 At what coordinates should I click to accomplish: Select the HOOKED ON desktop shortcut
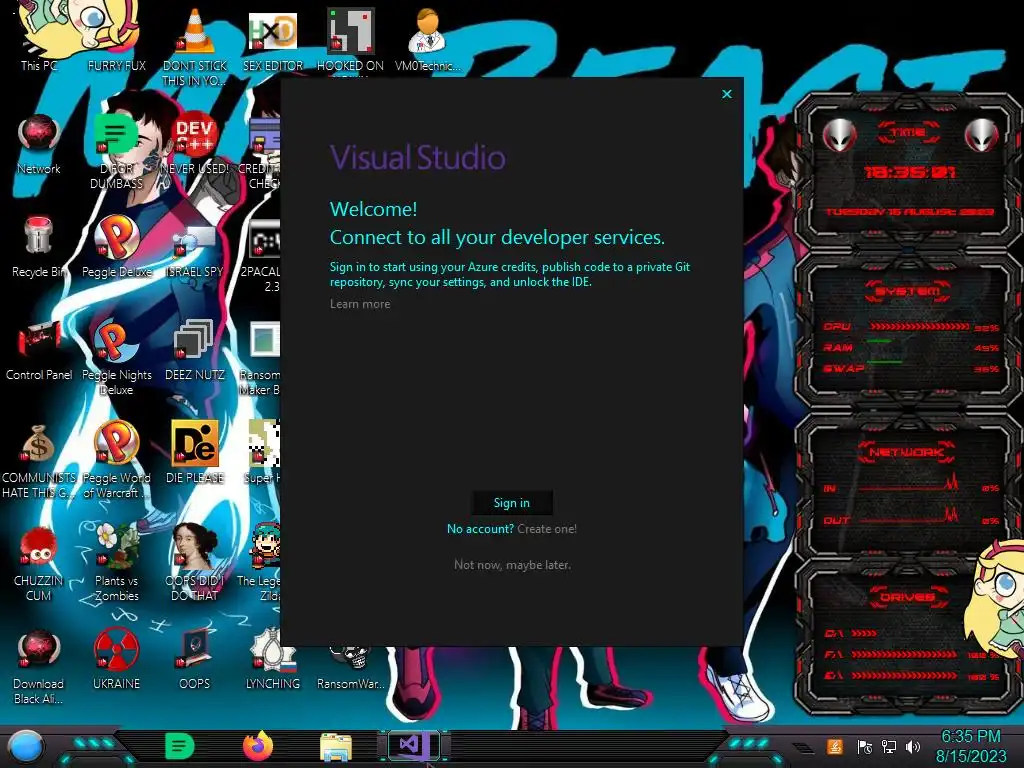(350, 40)
